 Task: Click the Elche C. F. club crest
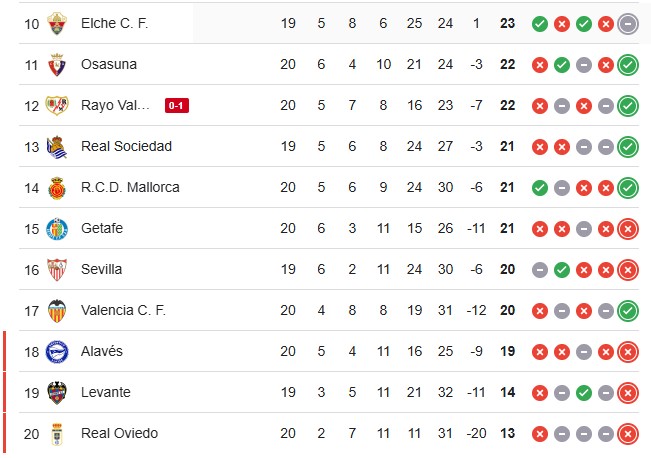pos(57,23)
